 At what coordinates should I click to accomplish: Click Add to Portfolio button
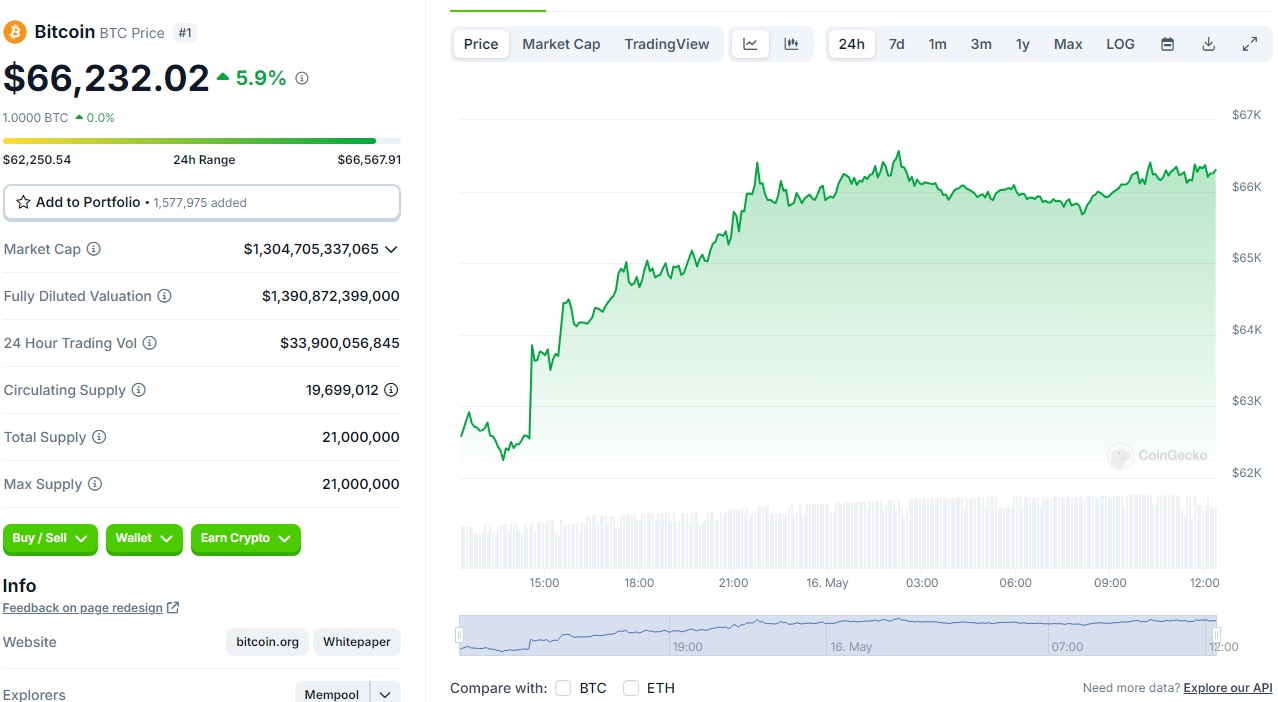coord(202,202)
